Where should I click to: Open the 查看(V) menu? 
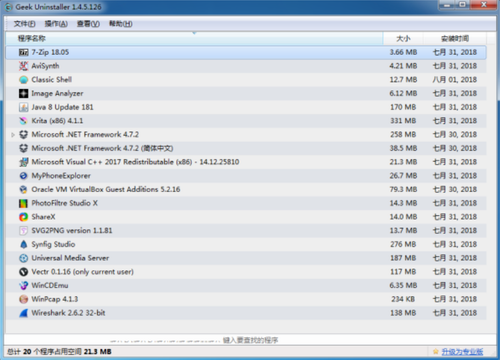[88, 24]
